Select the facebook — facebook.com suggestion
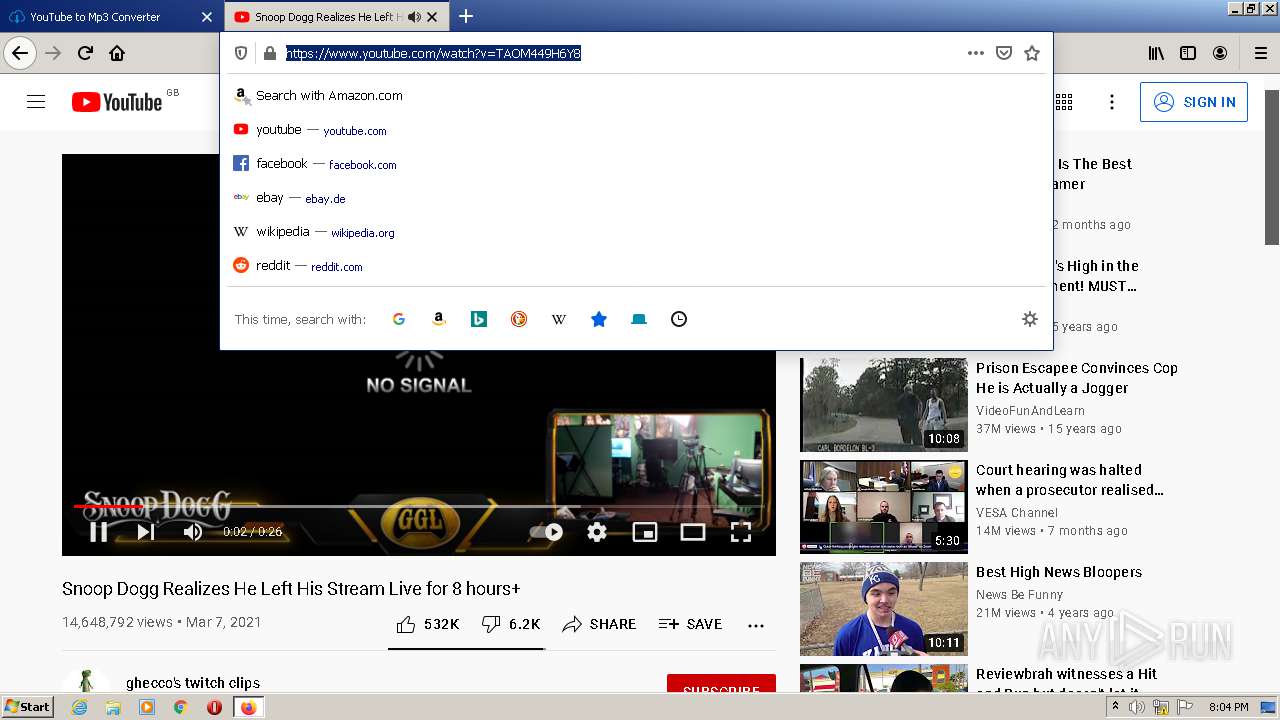 tap(636, 164)
